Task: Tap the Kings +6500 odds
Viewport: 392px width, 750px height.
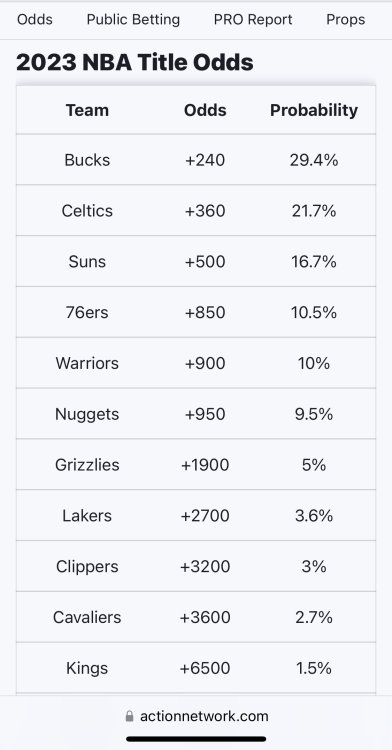Action: [x=205, y=668]
